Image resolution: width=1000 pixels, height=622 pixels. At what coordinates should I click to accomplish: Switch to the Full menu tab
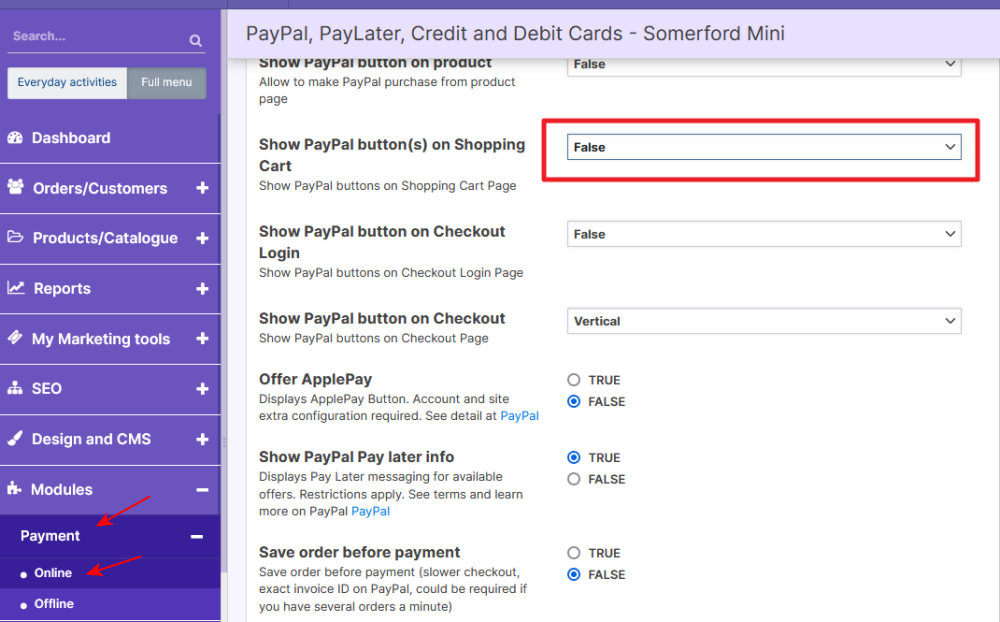[166, 83]
